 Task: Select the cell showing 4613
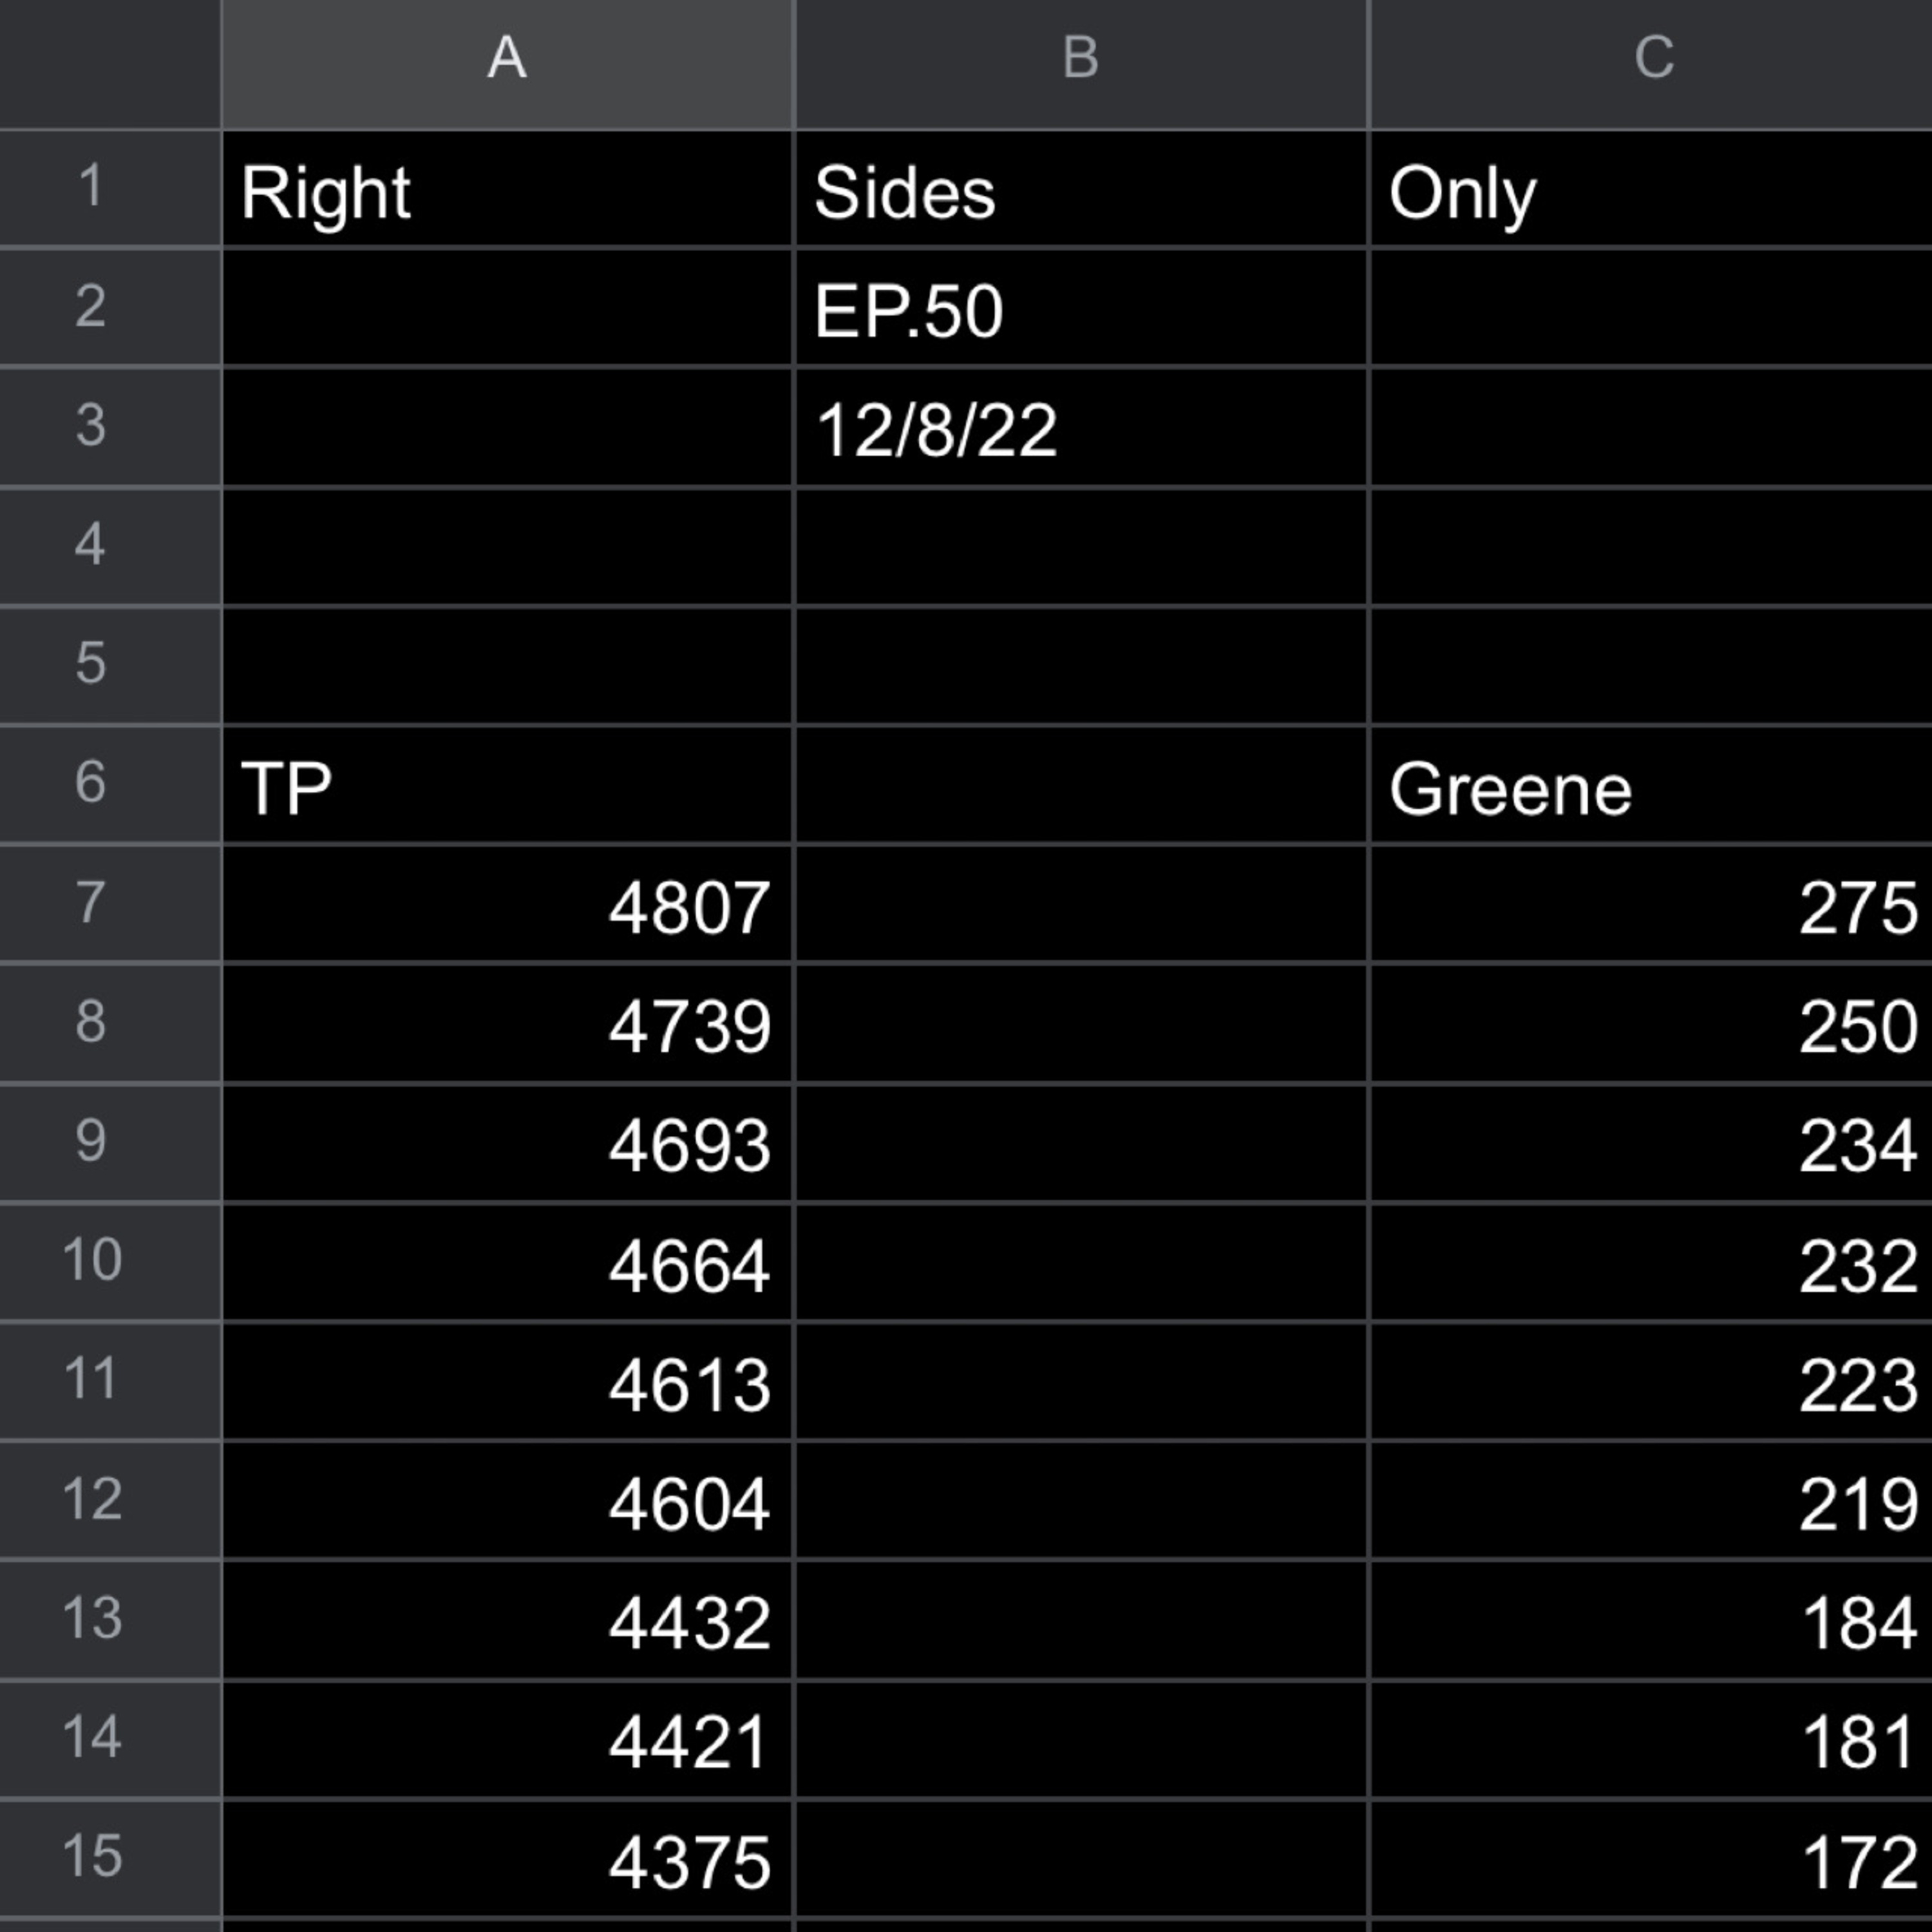[507, 1384]
